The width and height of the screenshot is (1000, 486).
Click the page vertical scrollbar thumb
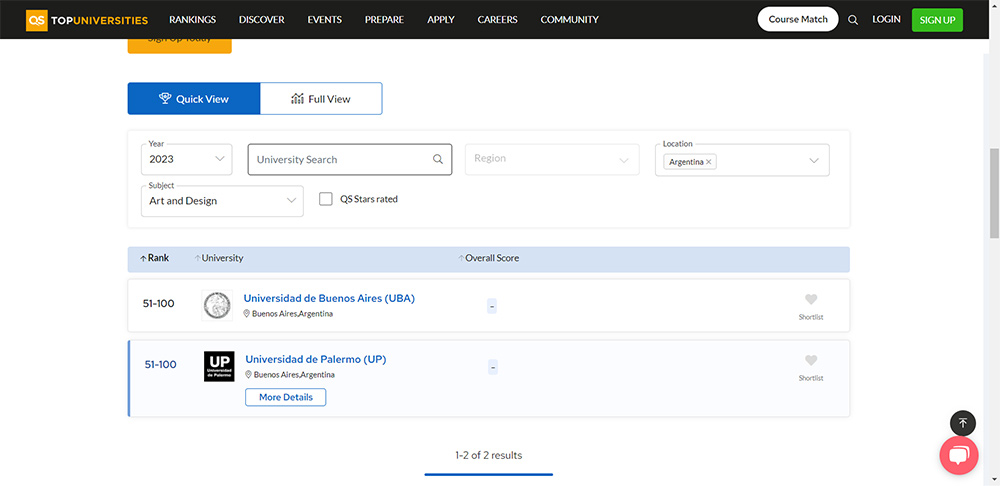coord(994,194)
